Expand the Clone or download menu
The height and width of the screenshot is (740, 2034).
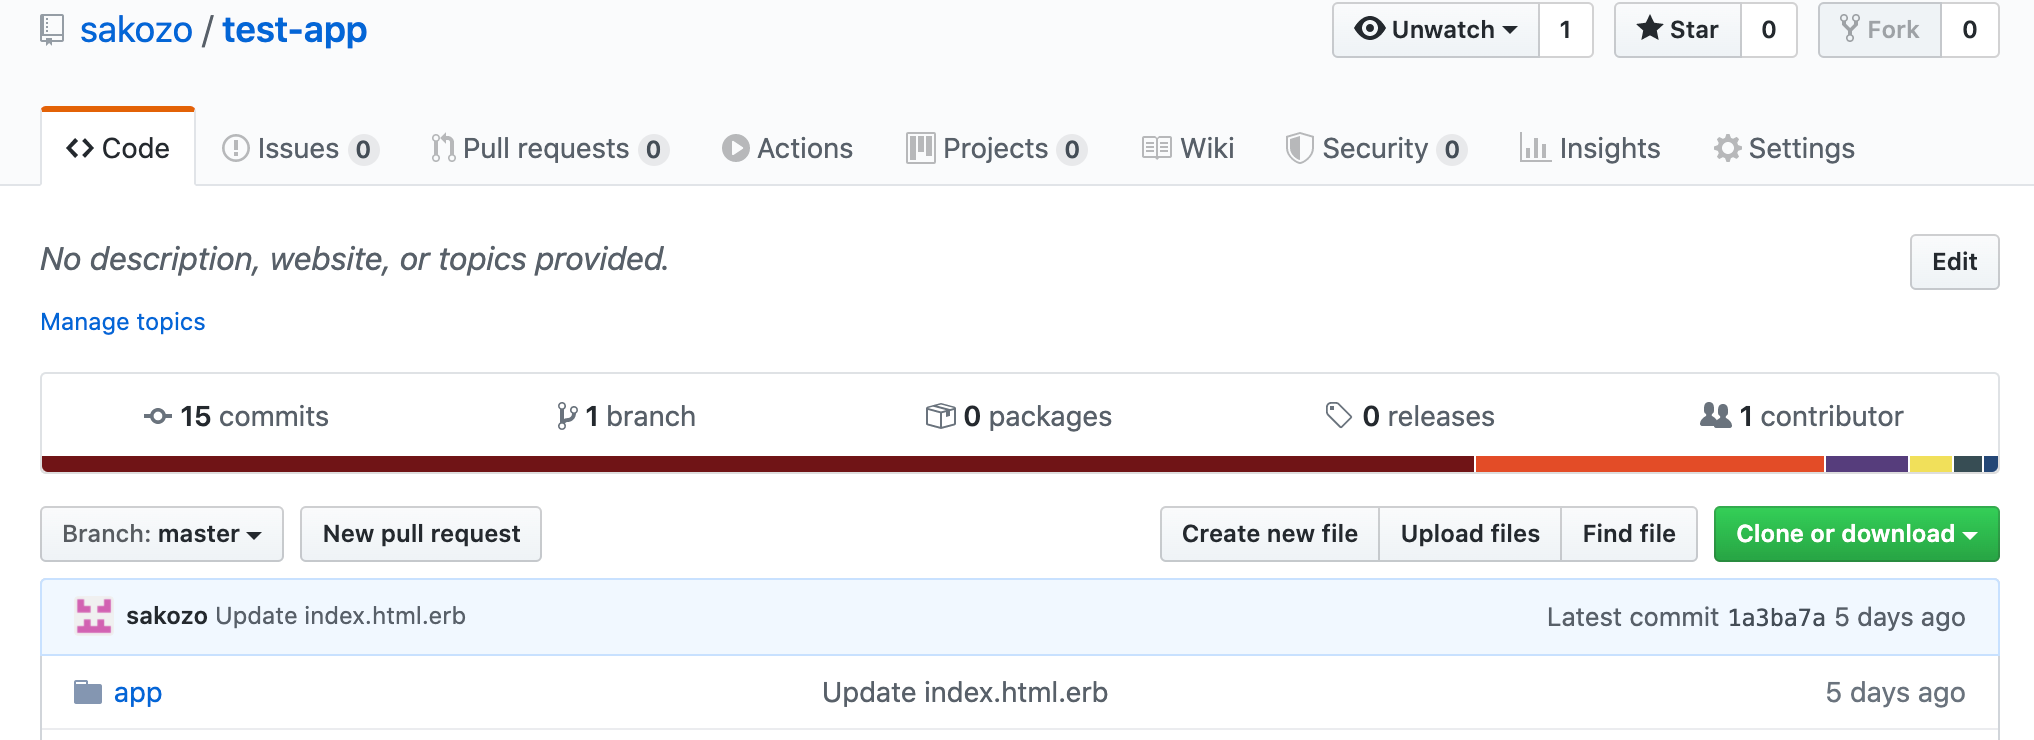point(1856,534)
